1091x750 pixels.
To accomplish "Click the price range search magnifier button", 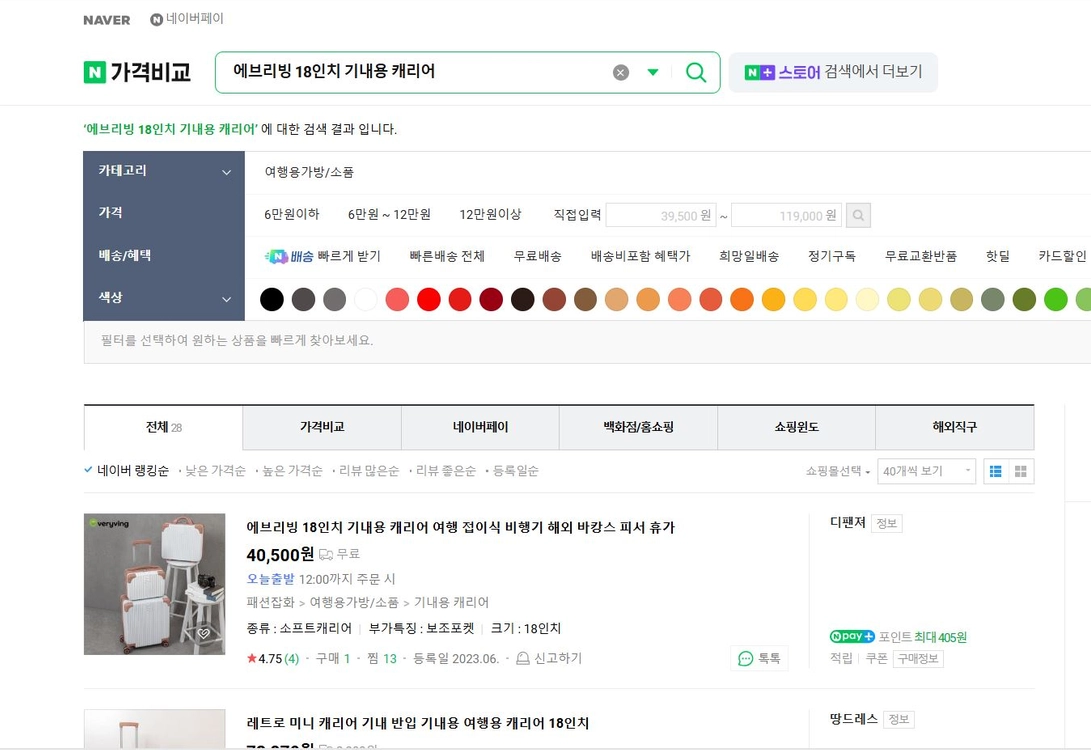I will click(x=858, y=215).
